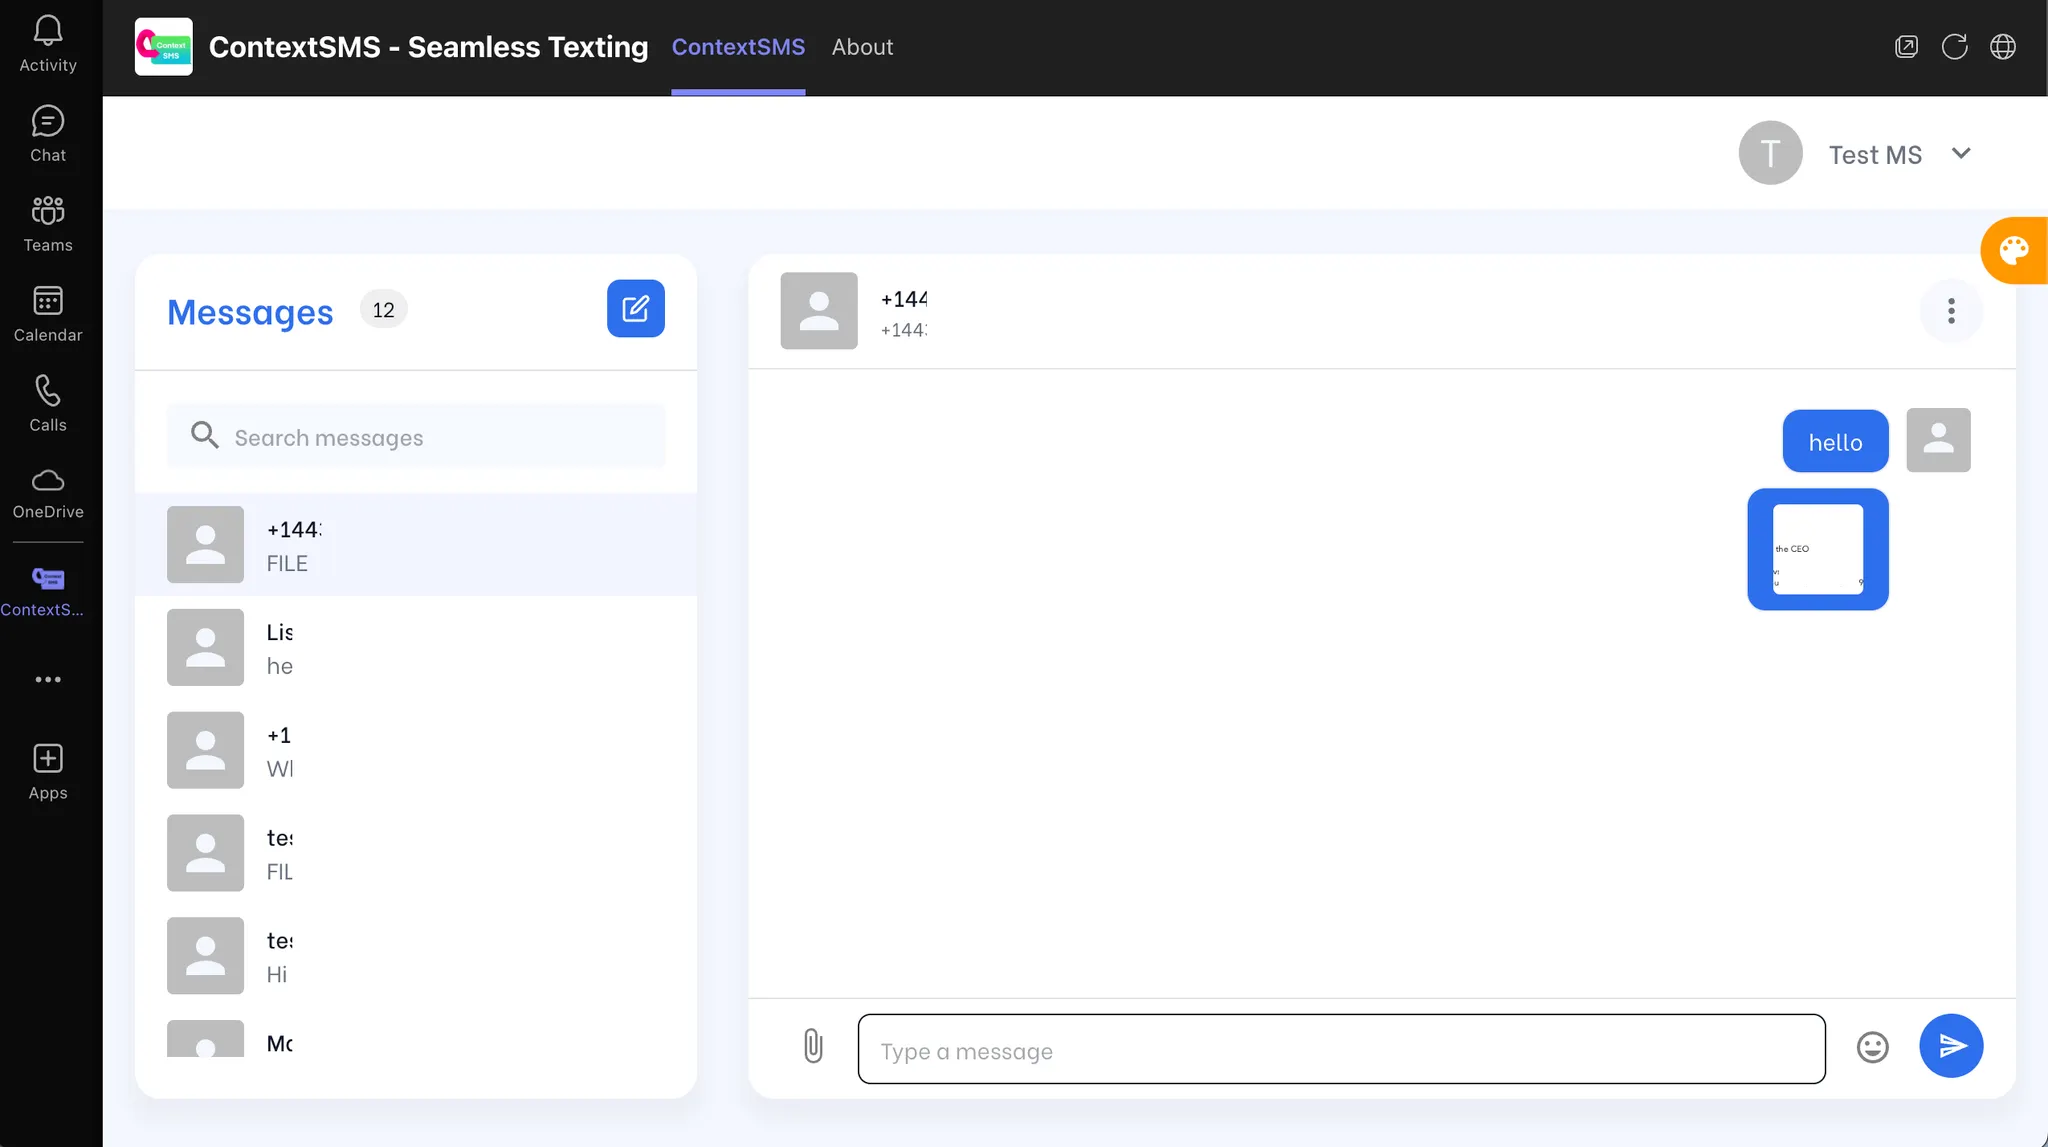2048x1147 pixels.
Task: Open the Lis conversation in list
Action: (x=415, y=648)
